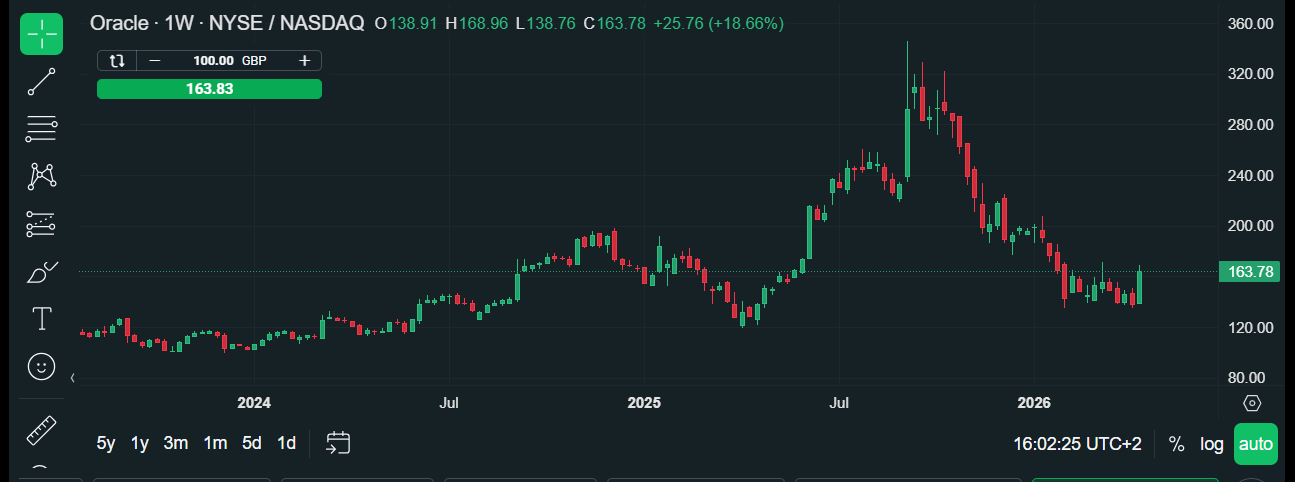
Task: Open the 16:02:25 UTC+2 timezone menu
Action: (x=1077, y=444)
